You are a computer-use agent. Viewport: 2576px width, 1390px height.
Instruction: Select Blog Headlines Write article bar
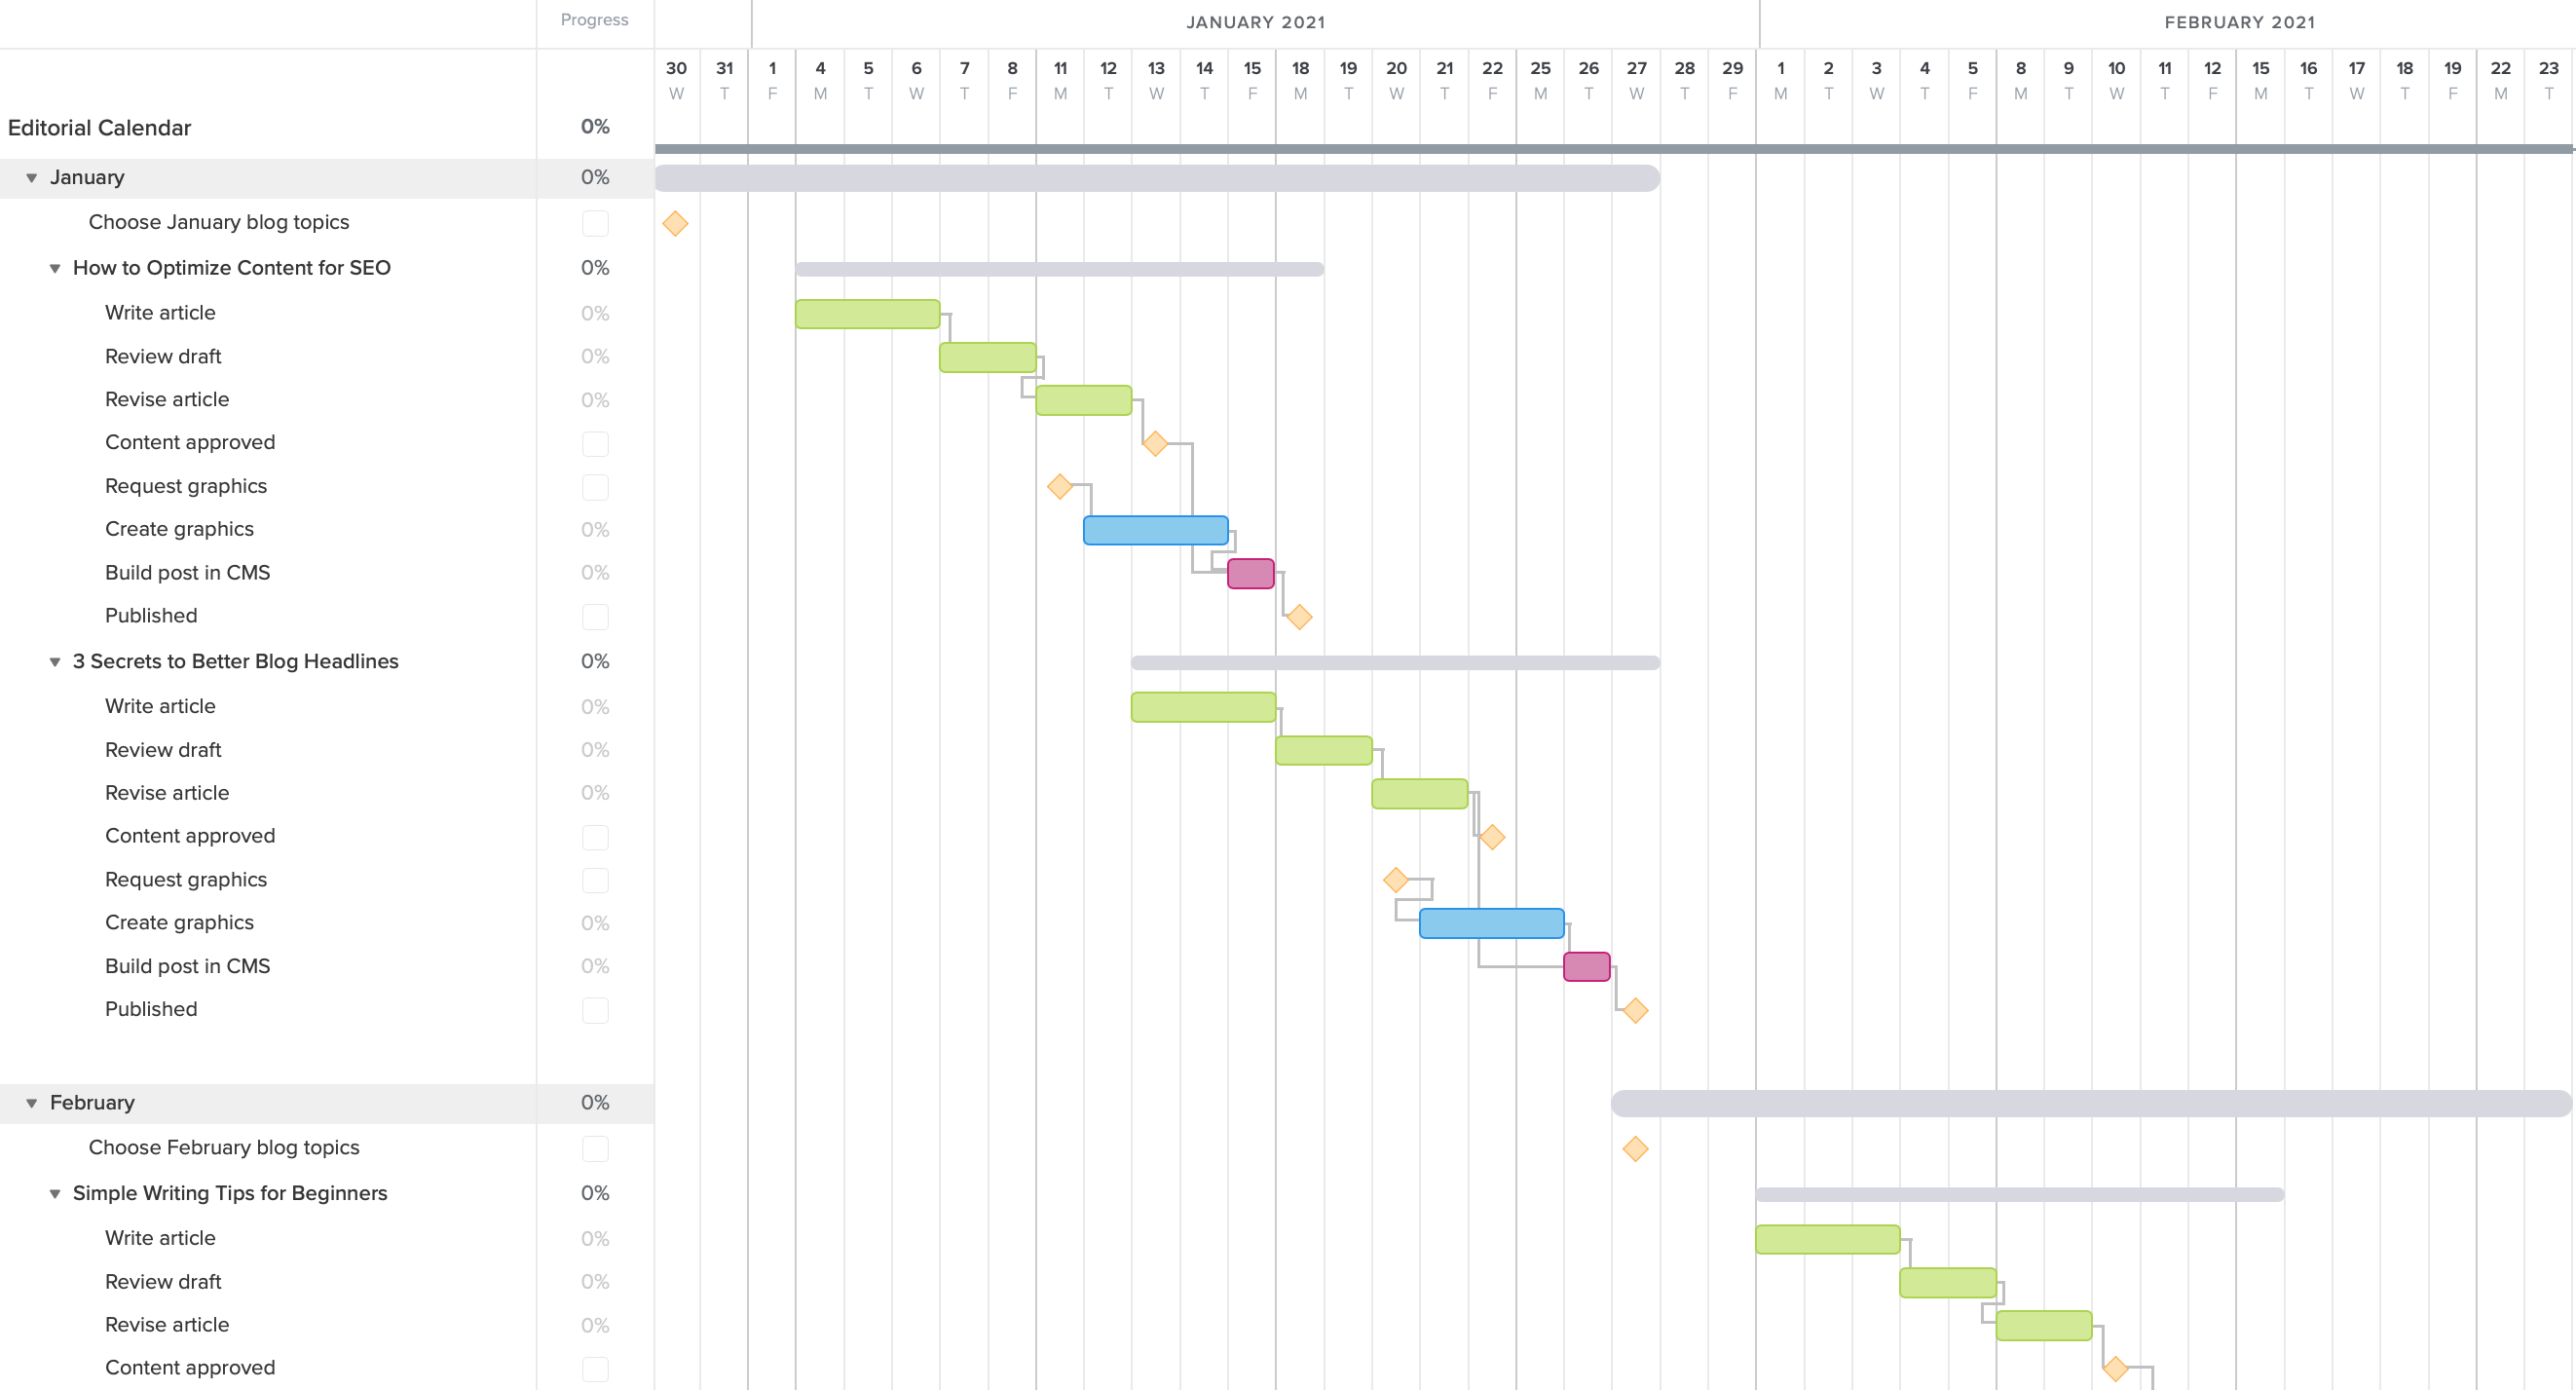[x=1203, y=707]
